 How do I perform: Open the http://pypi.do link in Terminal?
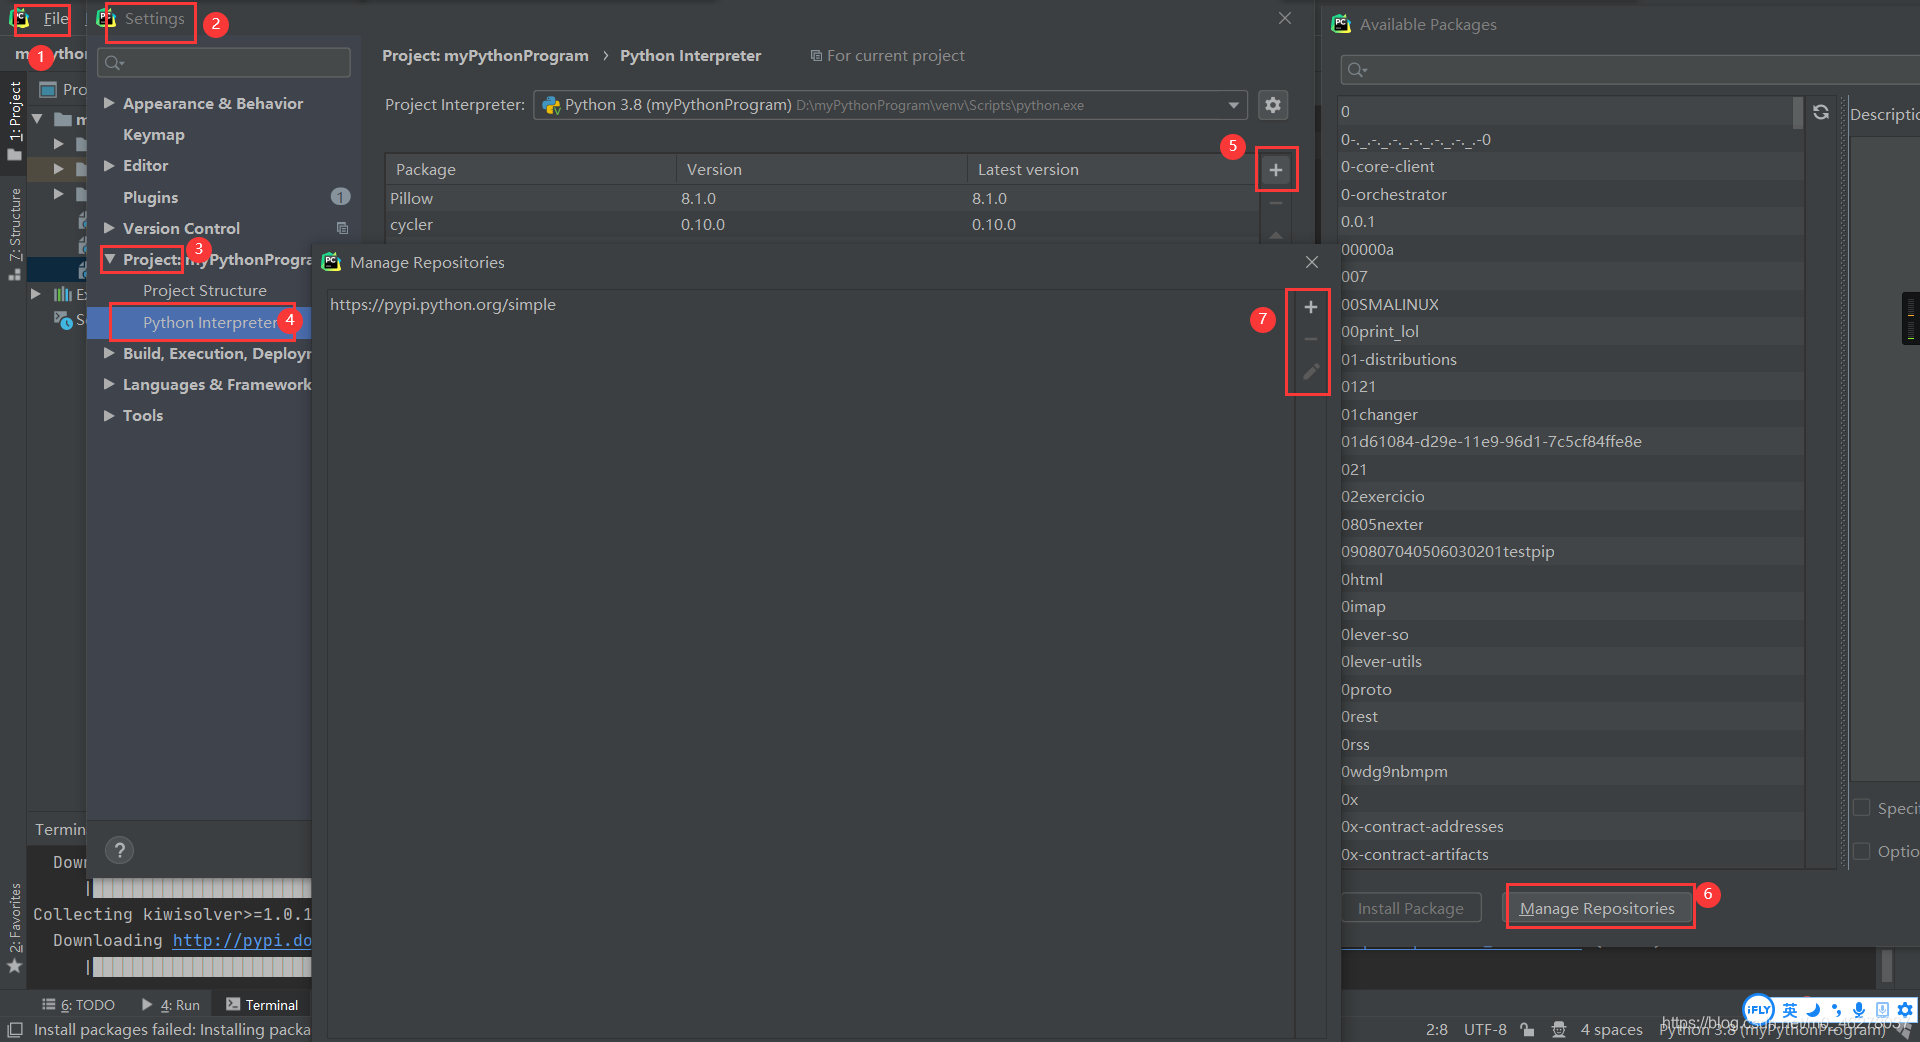(242, 940)
